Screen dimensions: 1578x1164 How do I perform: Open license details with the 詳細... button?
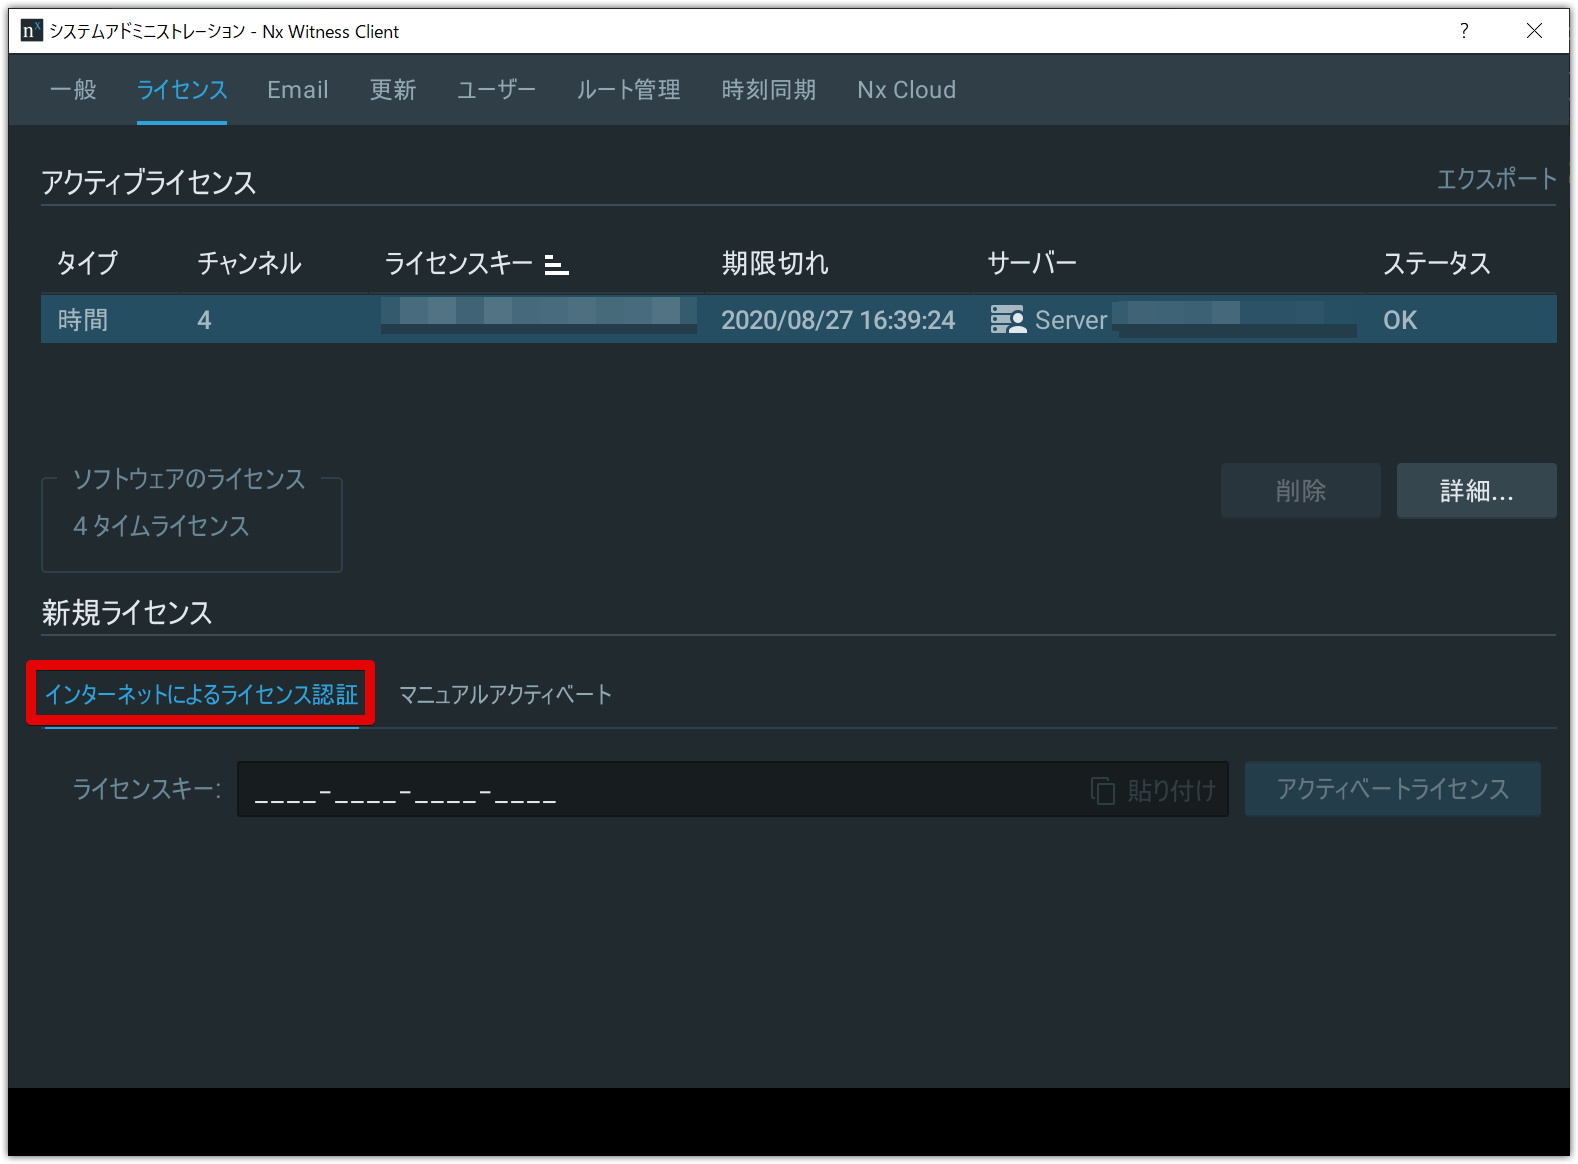click(1477, 490)
